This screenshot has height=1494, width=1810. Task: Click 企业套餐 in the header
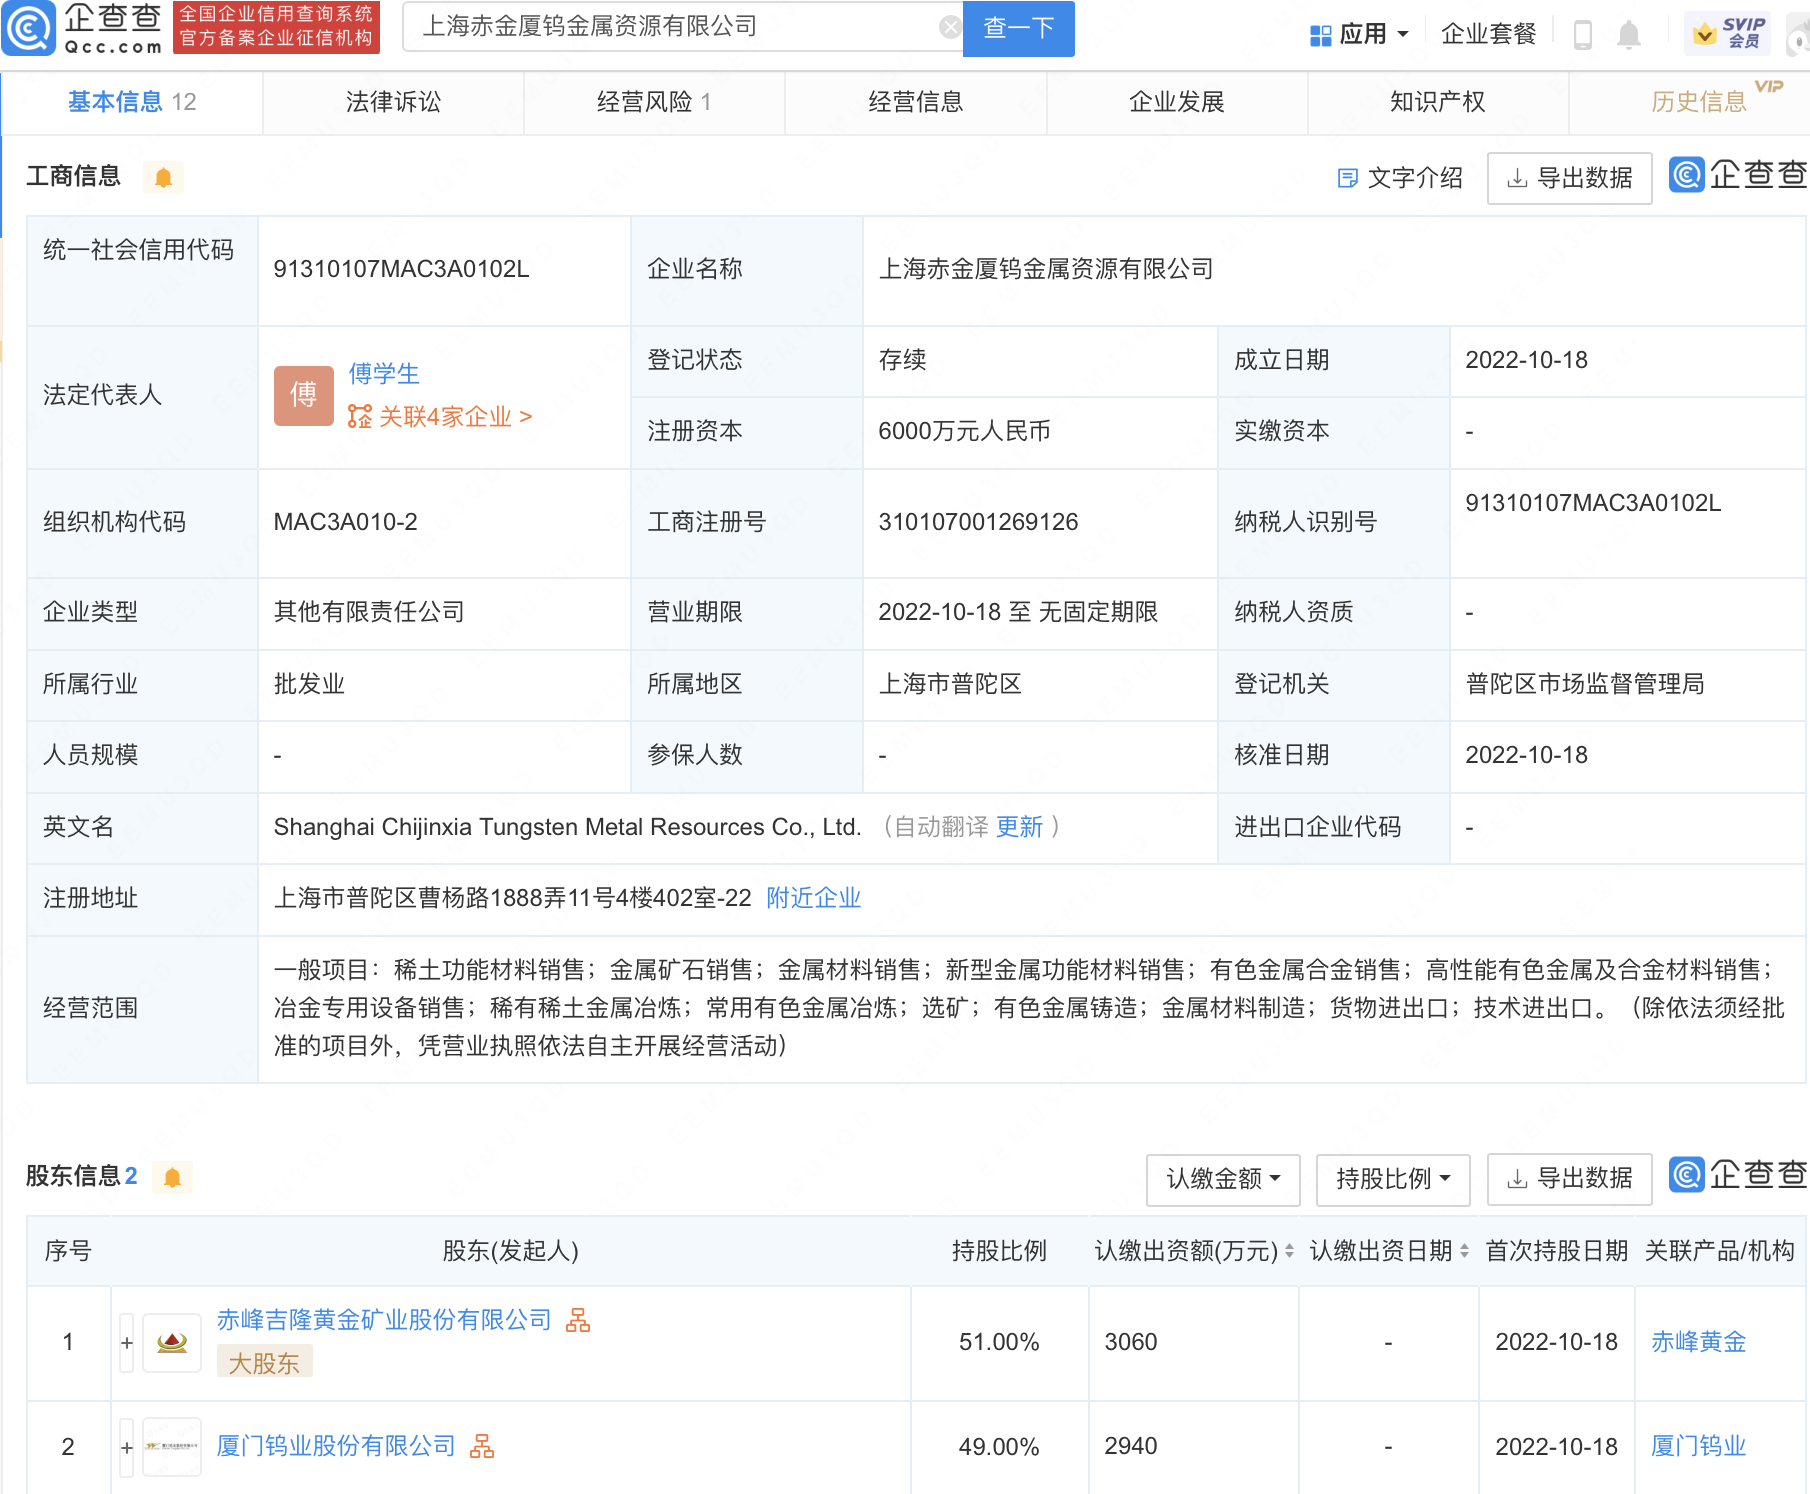point(1488,35)
